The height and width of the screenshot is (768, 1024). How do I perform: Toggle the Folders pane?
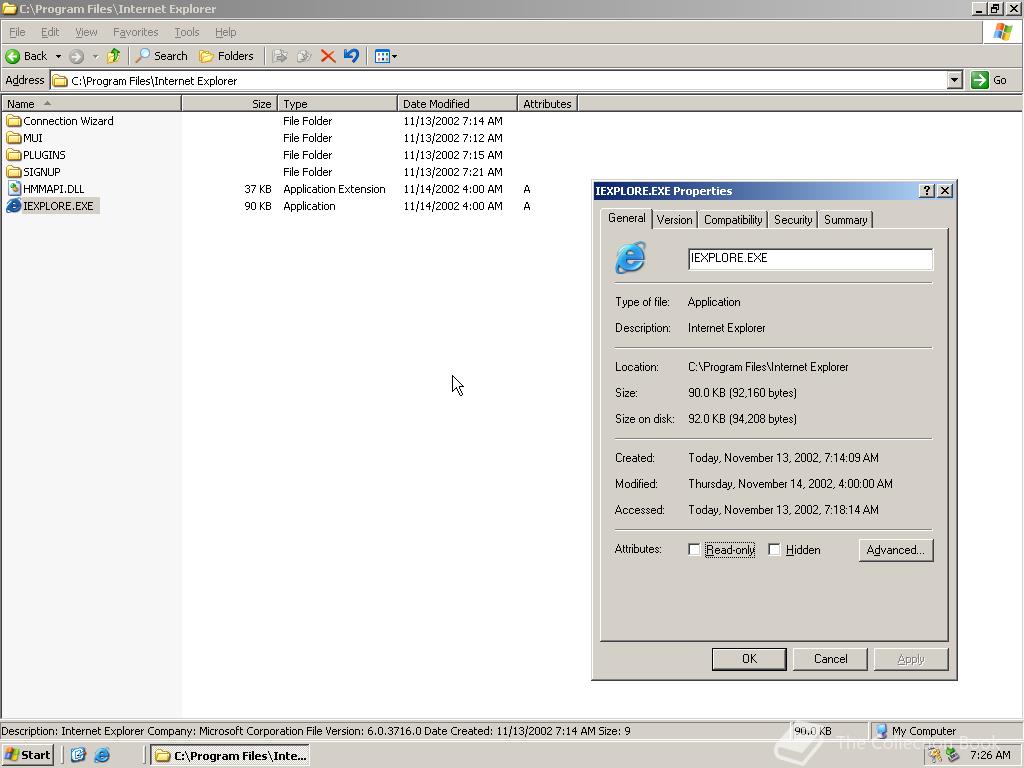[x=226, y=56]
